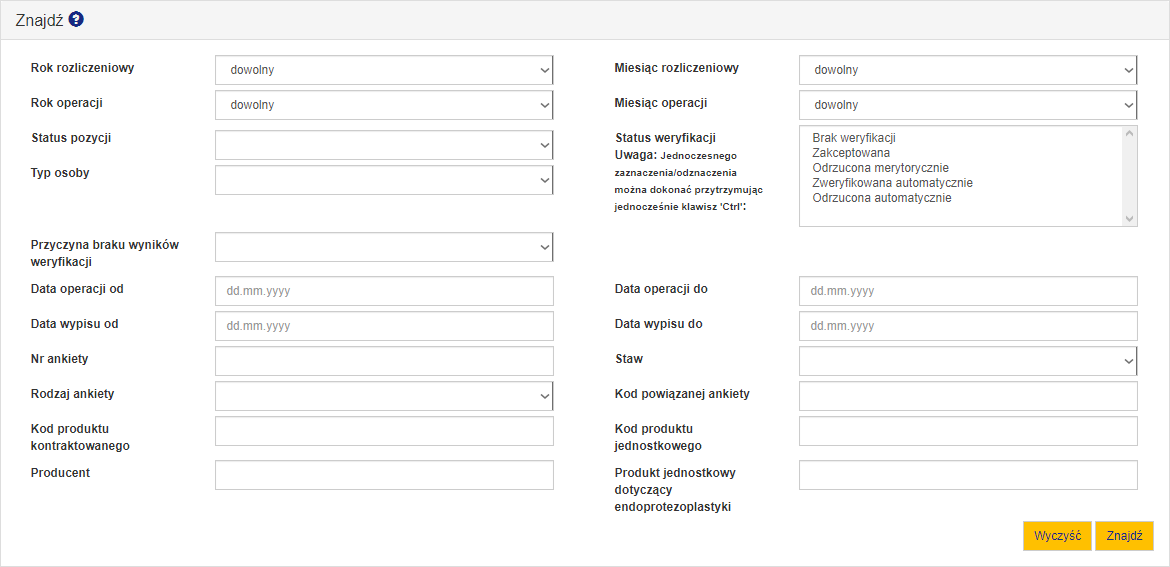Click into the Nr ankiety field
Viewport: 1170px width, 567px height.
[x=383, y=361]
